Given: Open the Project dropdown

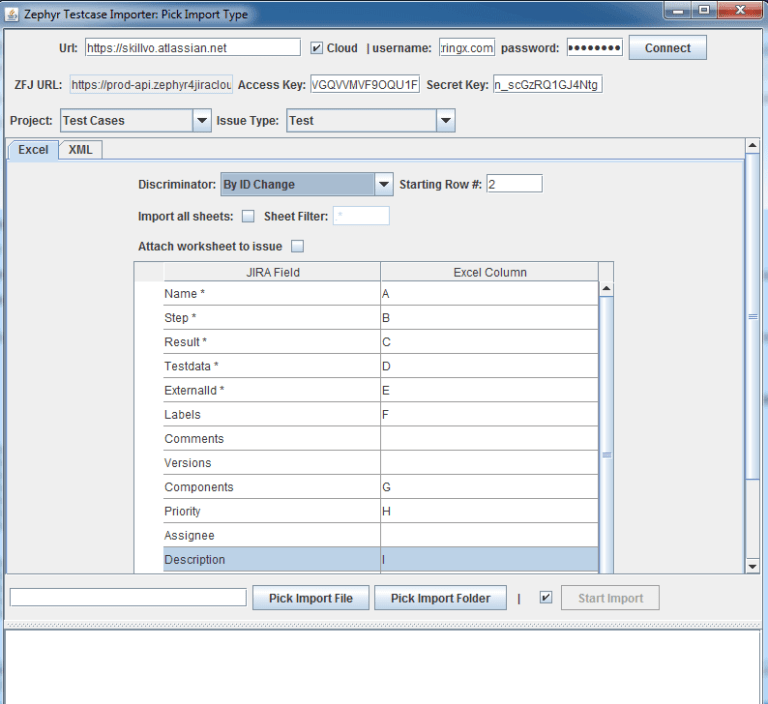Looking at the screenshot, I should tap(200, 121).
